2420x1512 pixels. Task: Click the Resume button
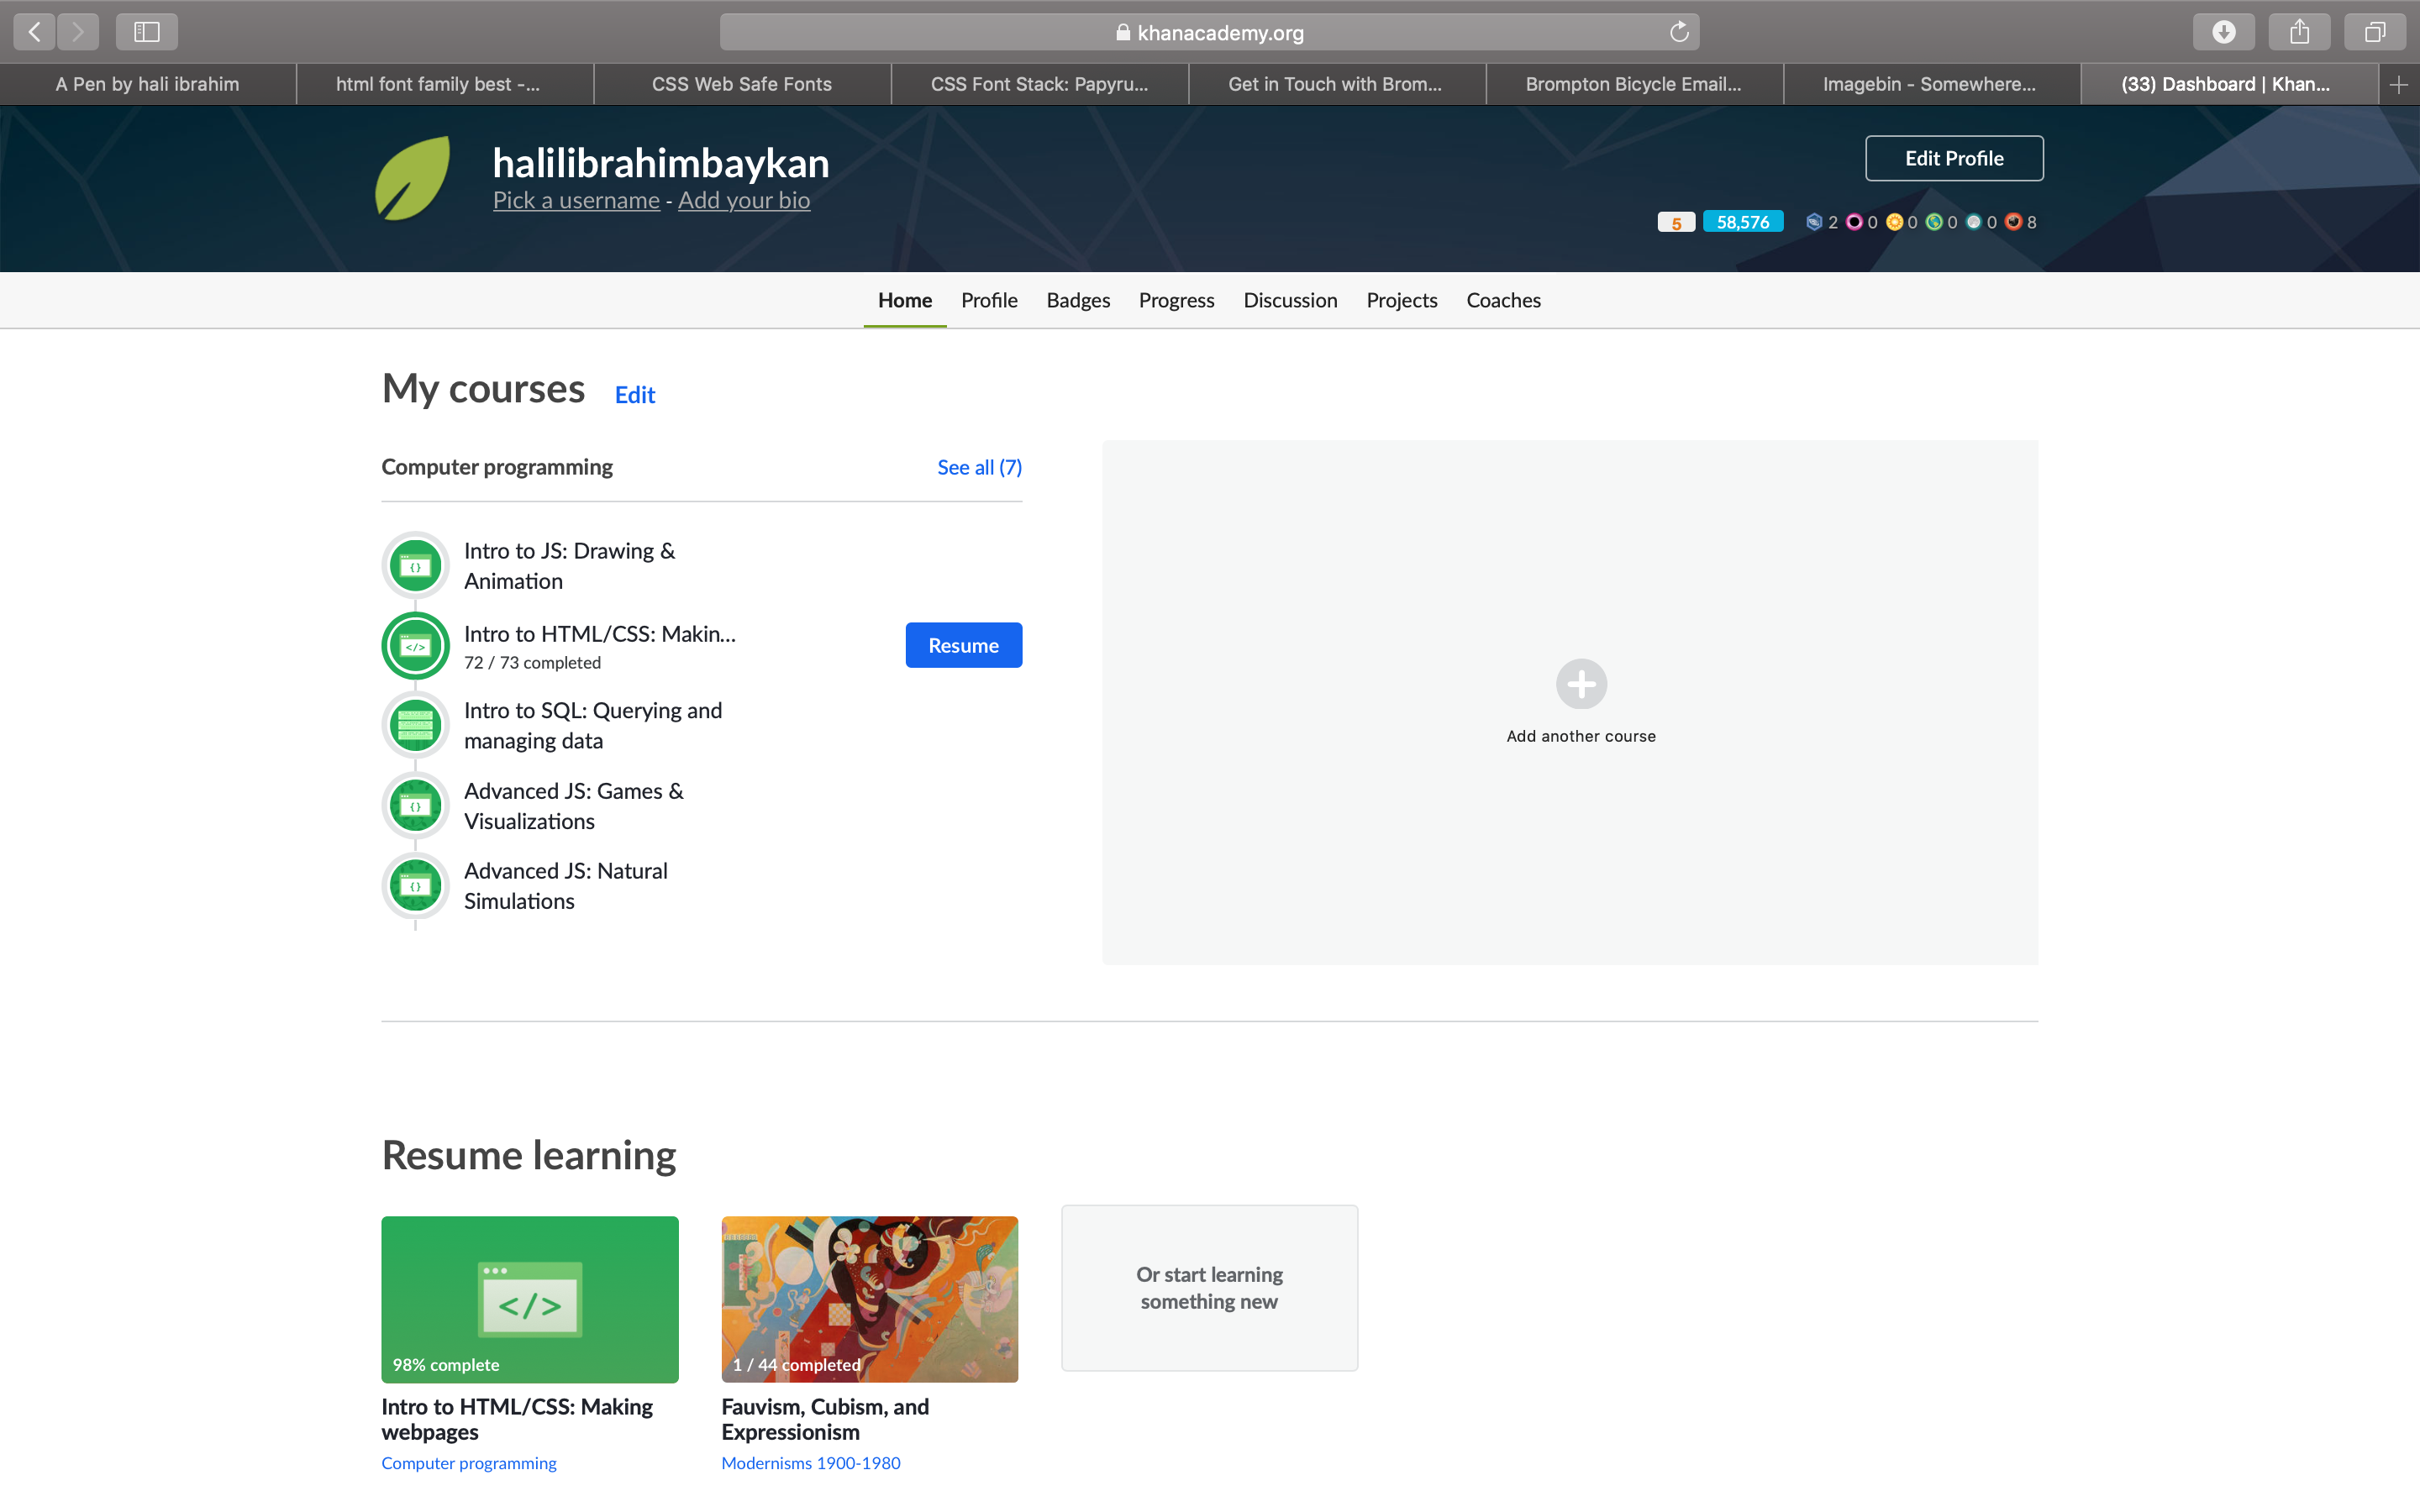(963, 645)
